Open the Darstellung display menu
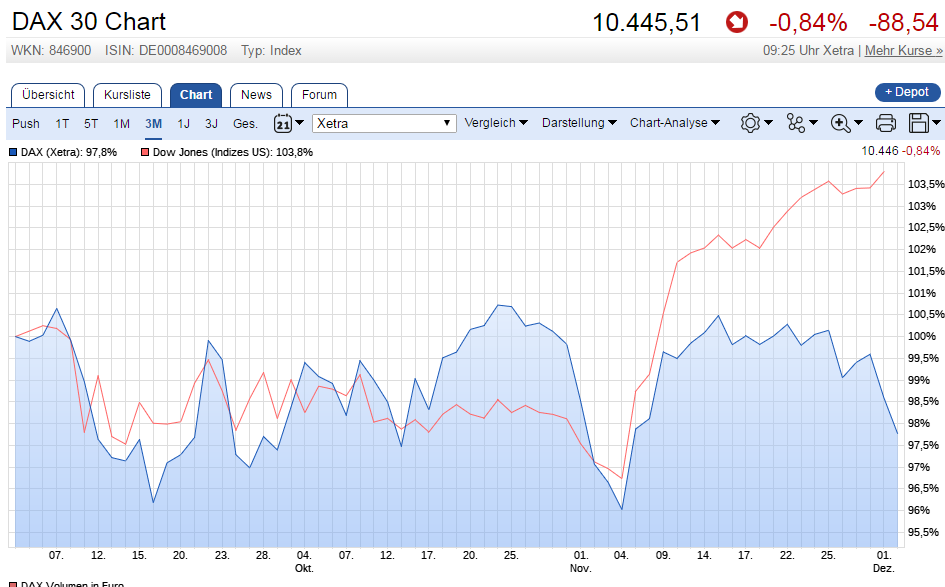Image resolution: width=945 pixels, height=587 pixels. coord(579,123)
